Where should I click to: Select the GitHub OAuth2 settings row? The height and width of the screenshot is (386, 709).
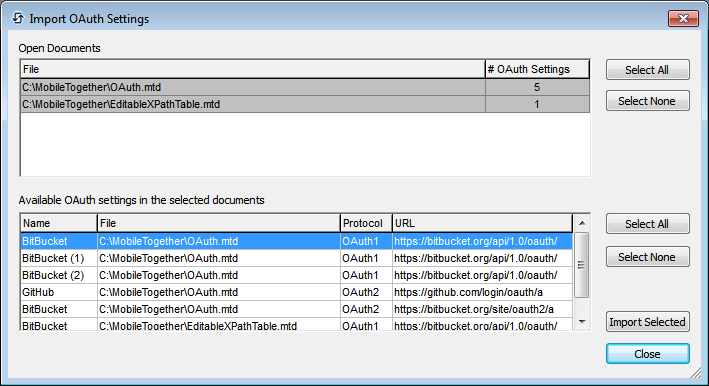click(x=297, y=292)
